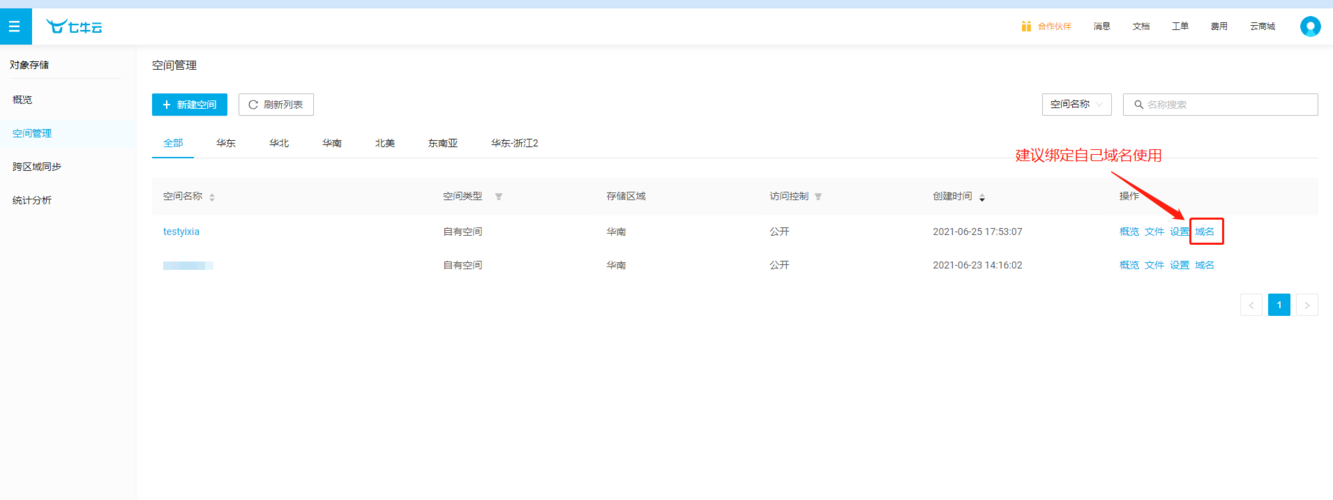Click the hamburger menu icon
This screenshot has width=1333, height=500.
(x=15, y=27)
